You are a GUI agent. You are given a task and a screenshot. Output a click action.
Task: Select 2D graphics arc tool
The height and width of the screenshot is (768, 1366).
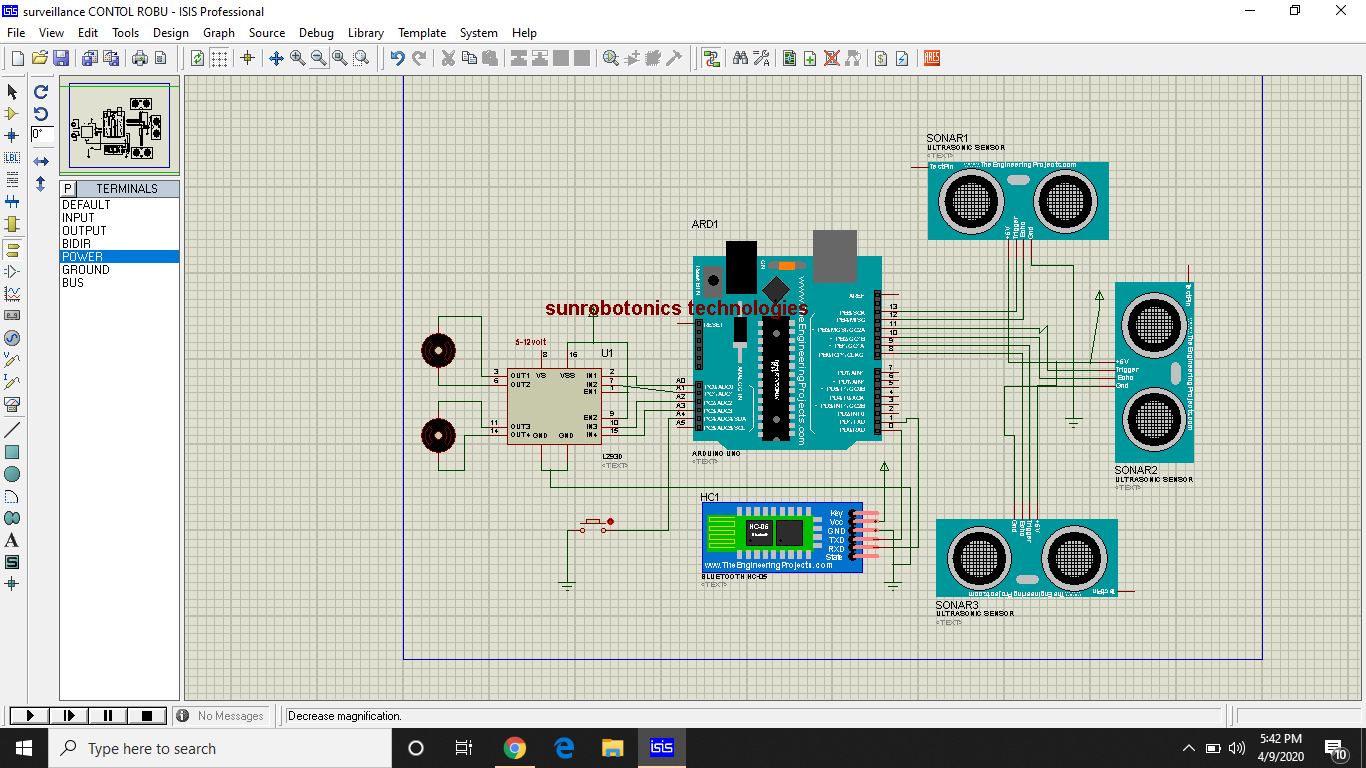point(12,496)
